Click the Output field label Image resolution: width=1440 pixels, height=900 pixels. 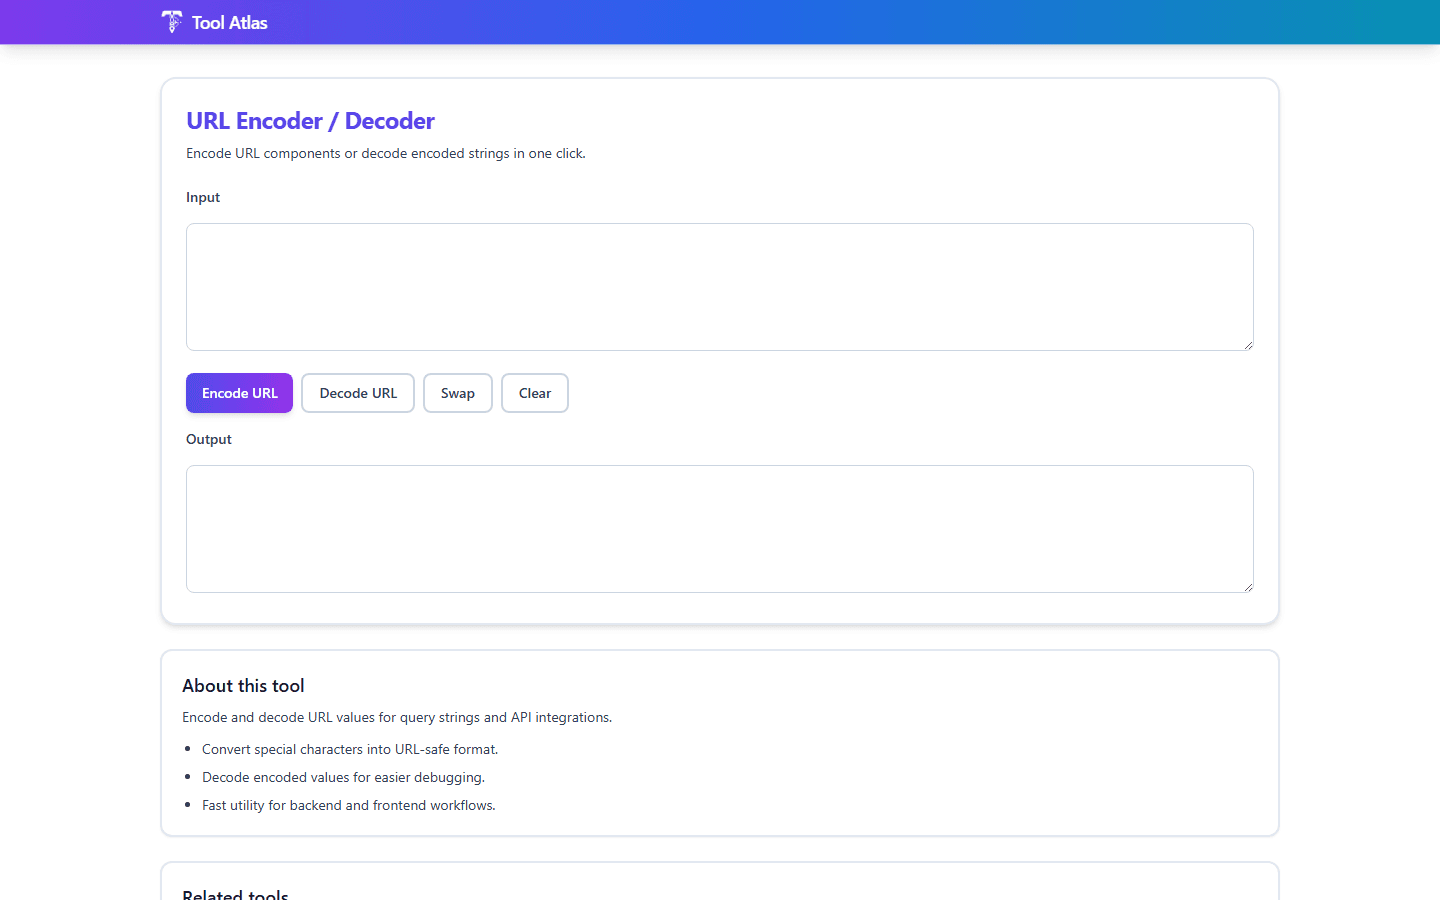[x=208, y=439]
